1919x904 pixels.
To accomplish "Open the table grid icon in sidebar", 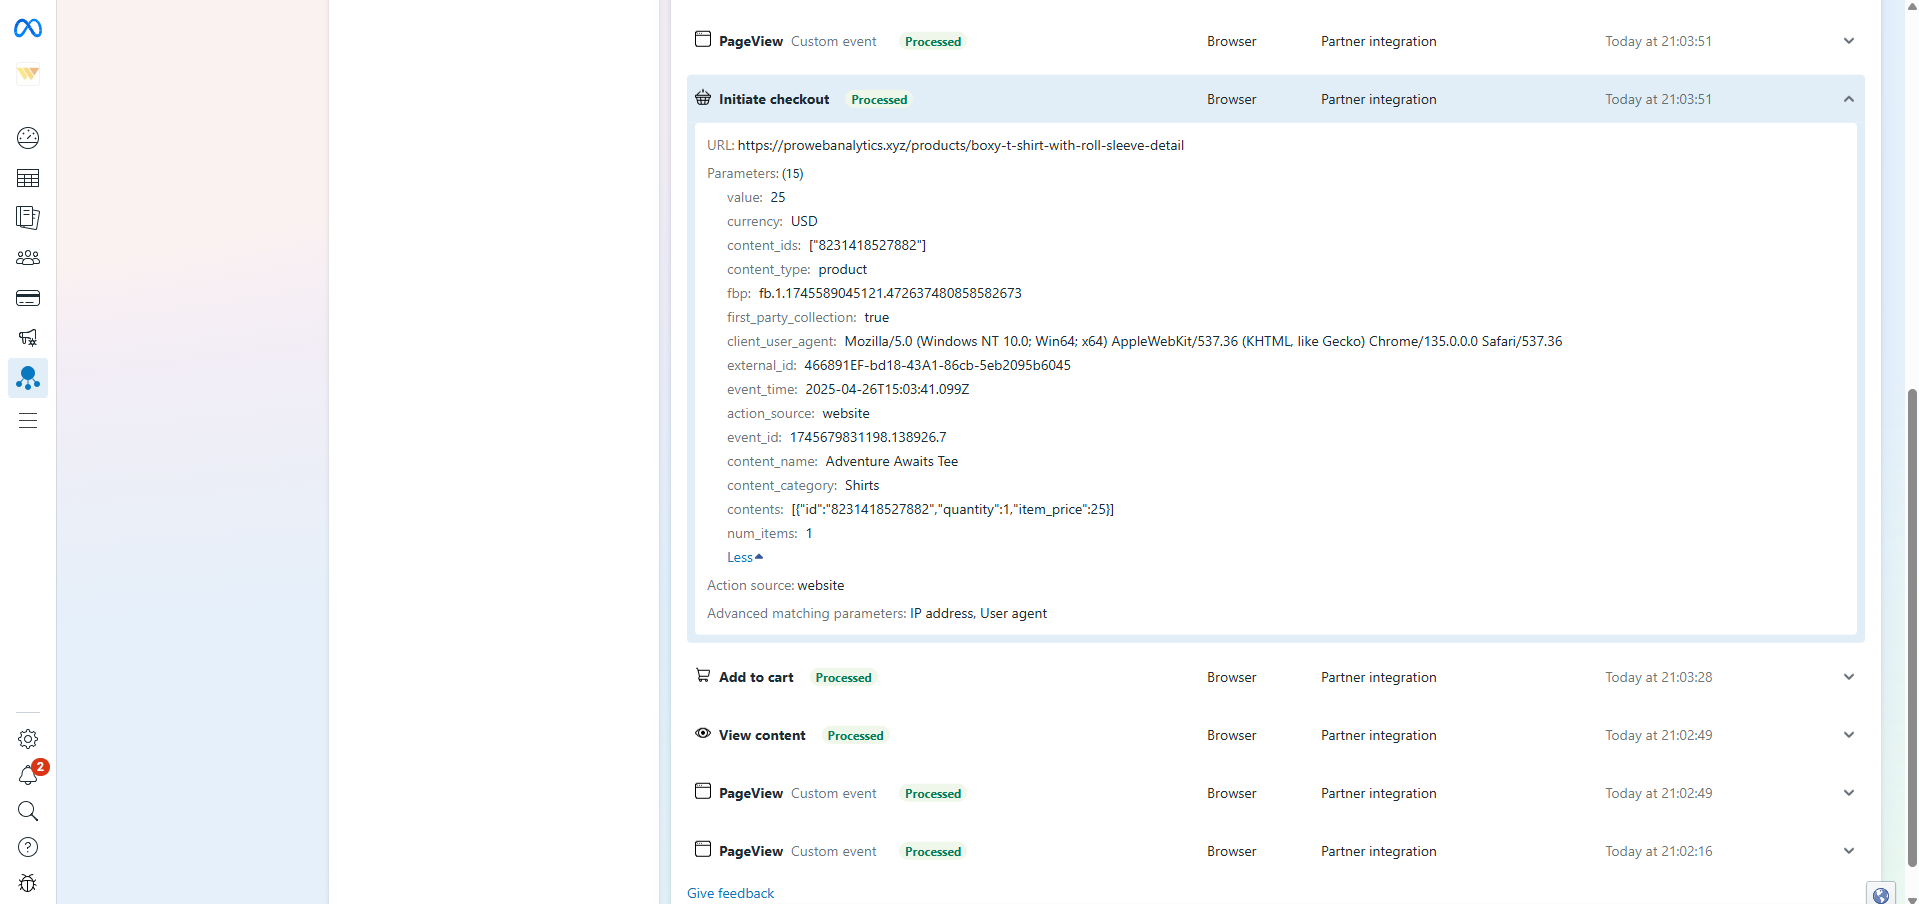I will pyautogui.click(x=28, y=178).
